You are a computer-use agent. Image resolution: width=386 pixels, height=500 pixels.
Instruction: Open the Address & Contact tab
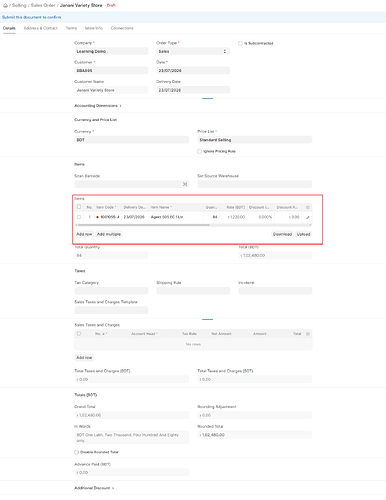point(40,28)
